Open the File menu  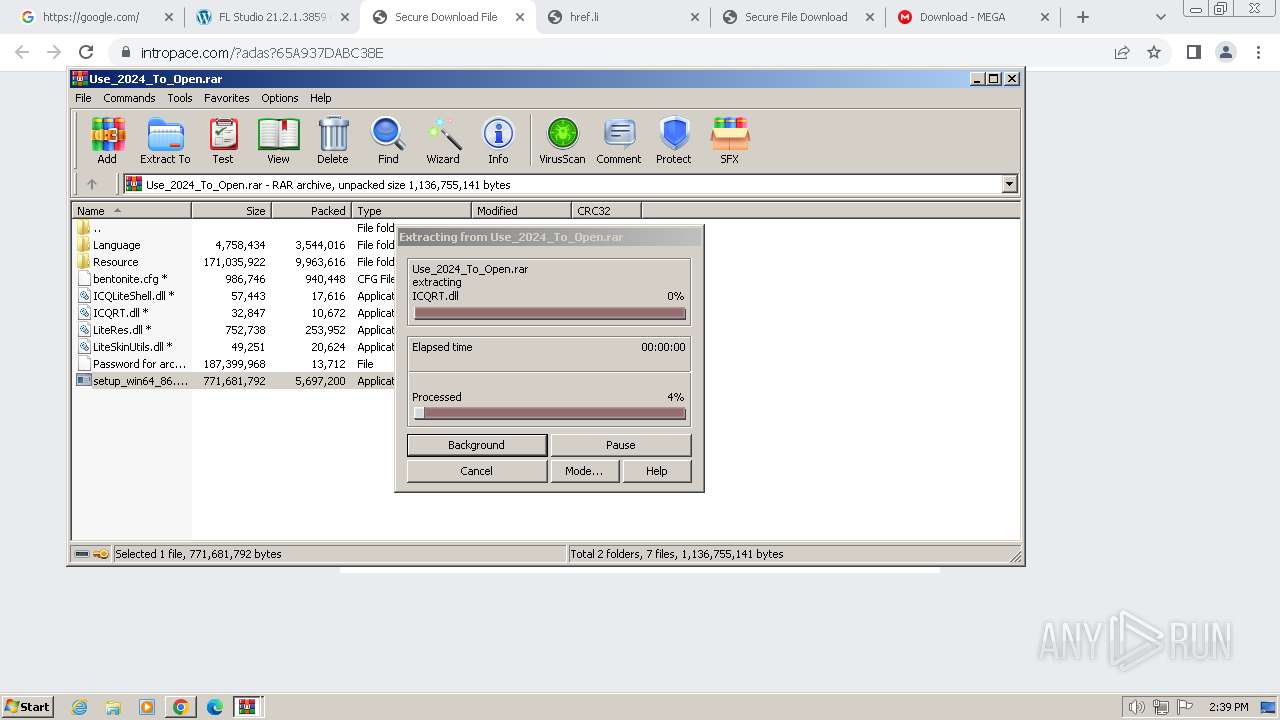(83, 98)
